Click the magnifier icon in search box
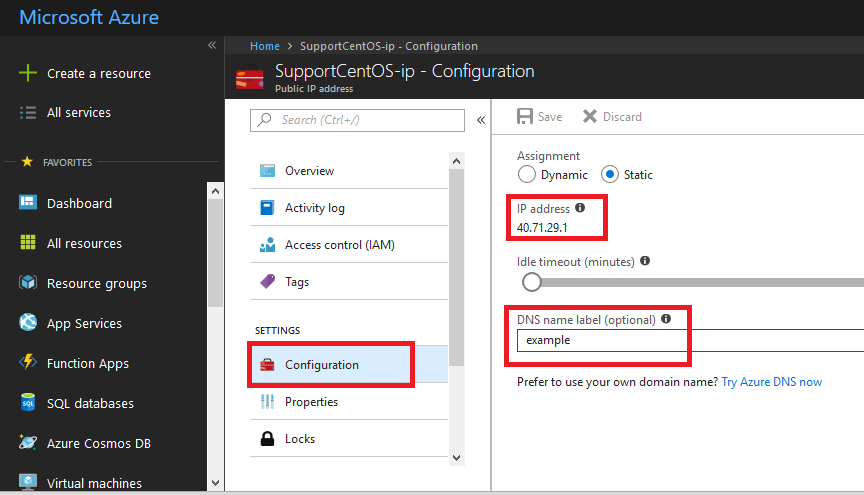 264,119
